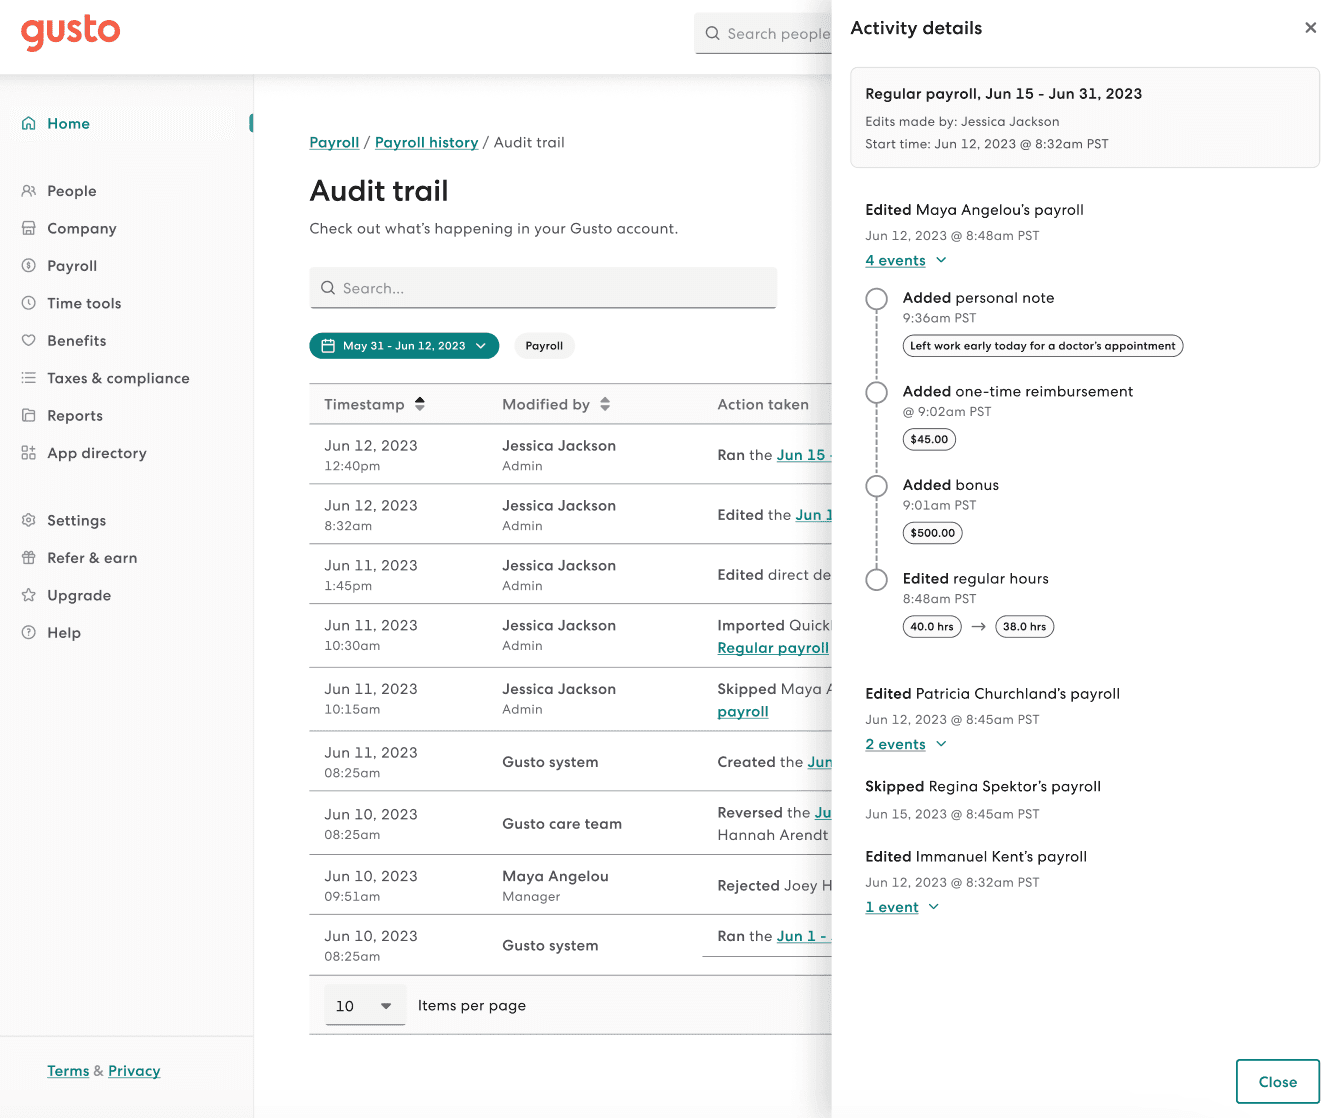Image resolution: width=1338 pixels, height=1118 pixels.
Task: Open Time tools menu item
Action: (84, 303)
